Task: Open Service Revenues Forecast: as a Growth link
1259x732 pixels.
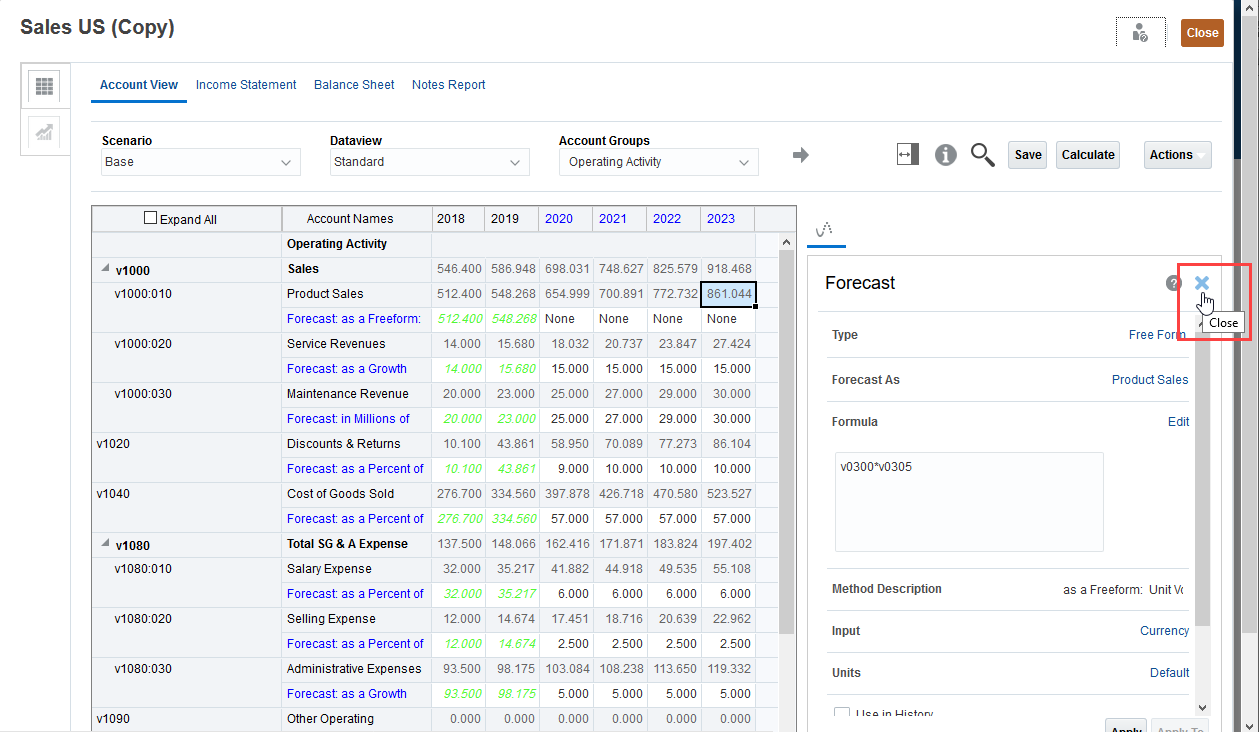Action: (x=346, y=369)
